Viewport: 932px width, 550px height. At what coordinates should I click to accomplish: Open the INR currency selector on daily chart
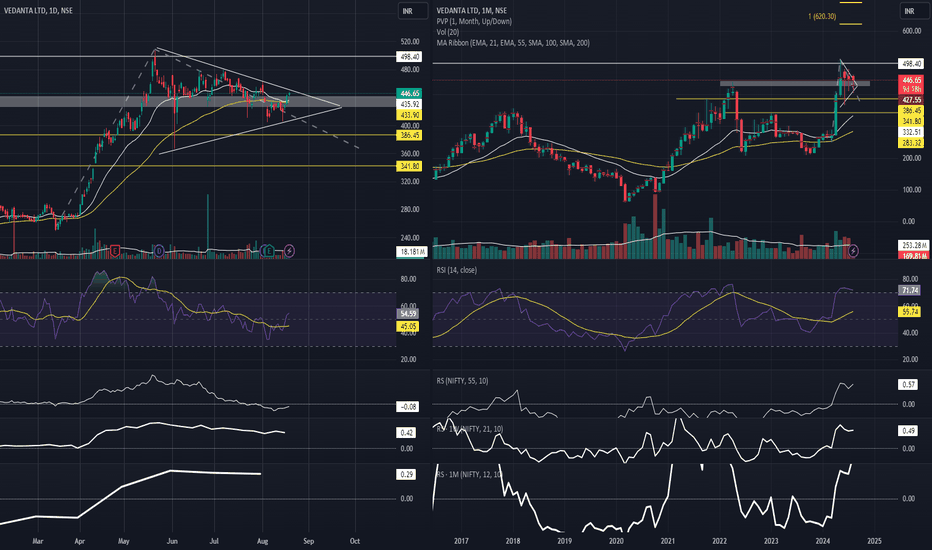coord(413,11)
